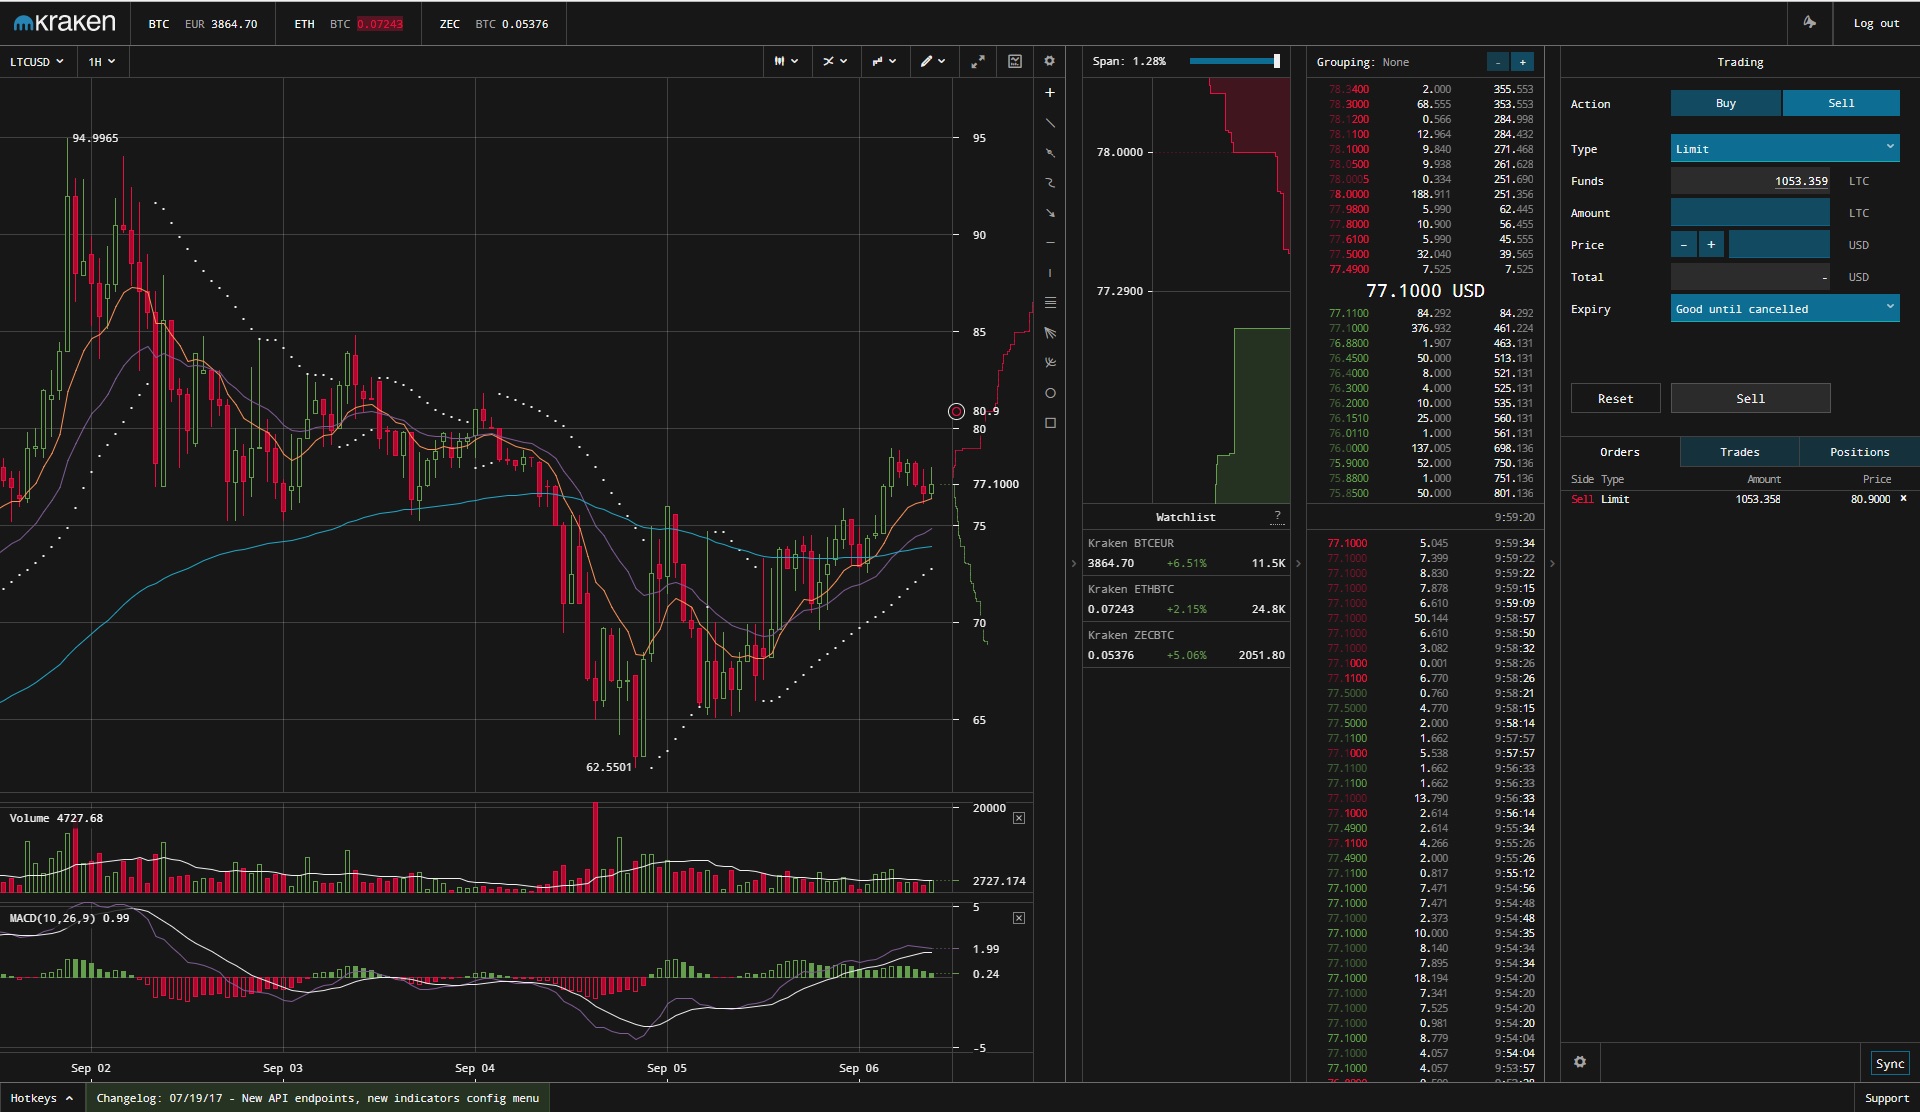Close the Volume indicator panel
This screenshot has width=1920, height=1112.
1019,818
